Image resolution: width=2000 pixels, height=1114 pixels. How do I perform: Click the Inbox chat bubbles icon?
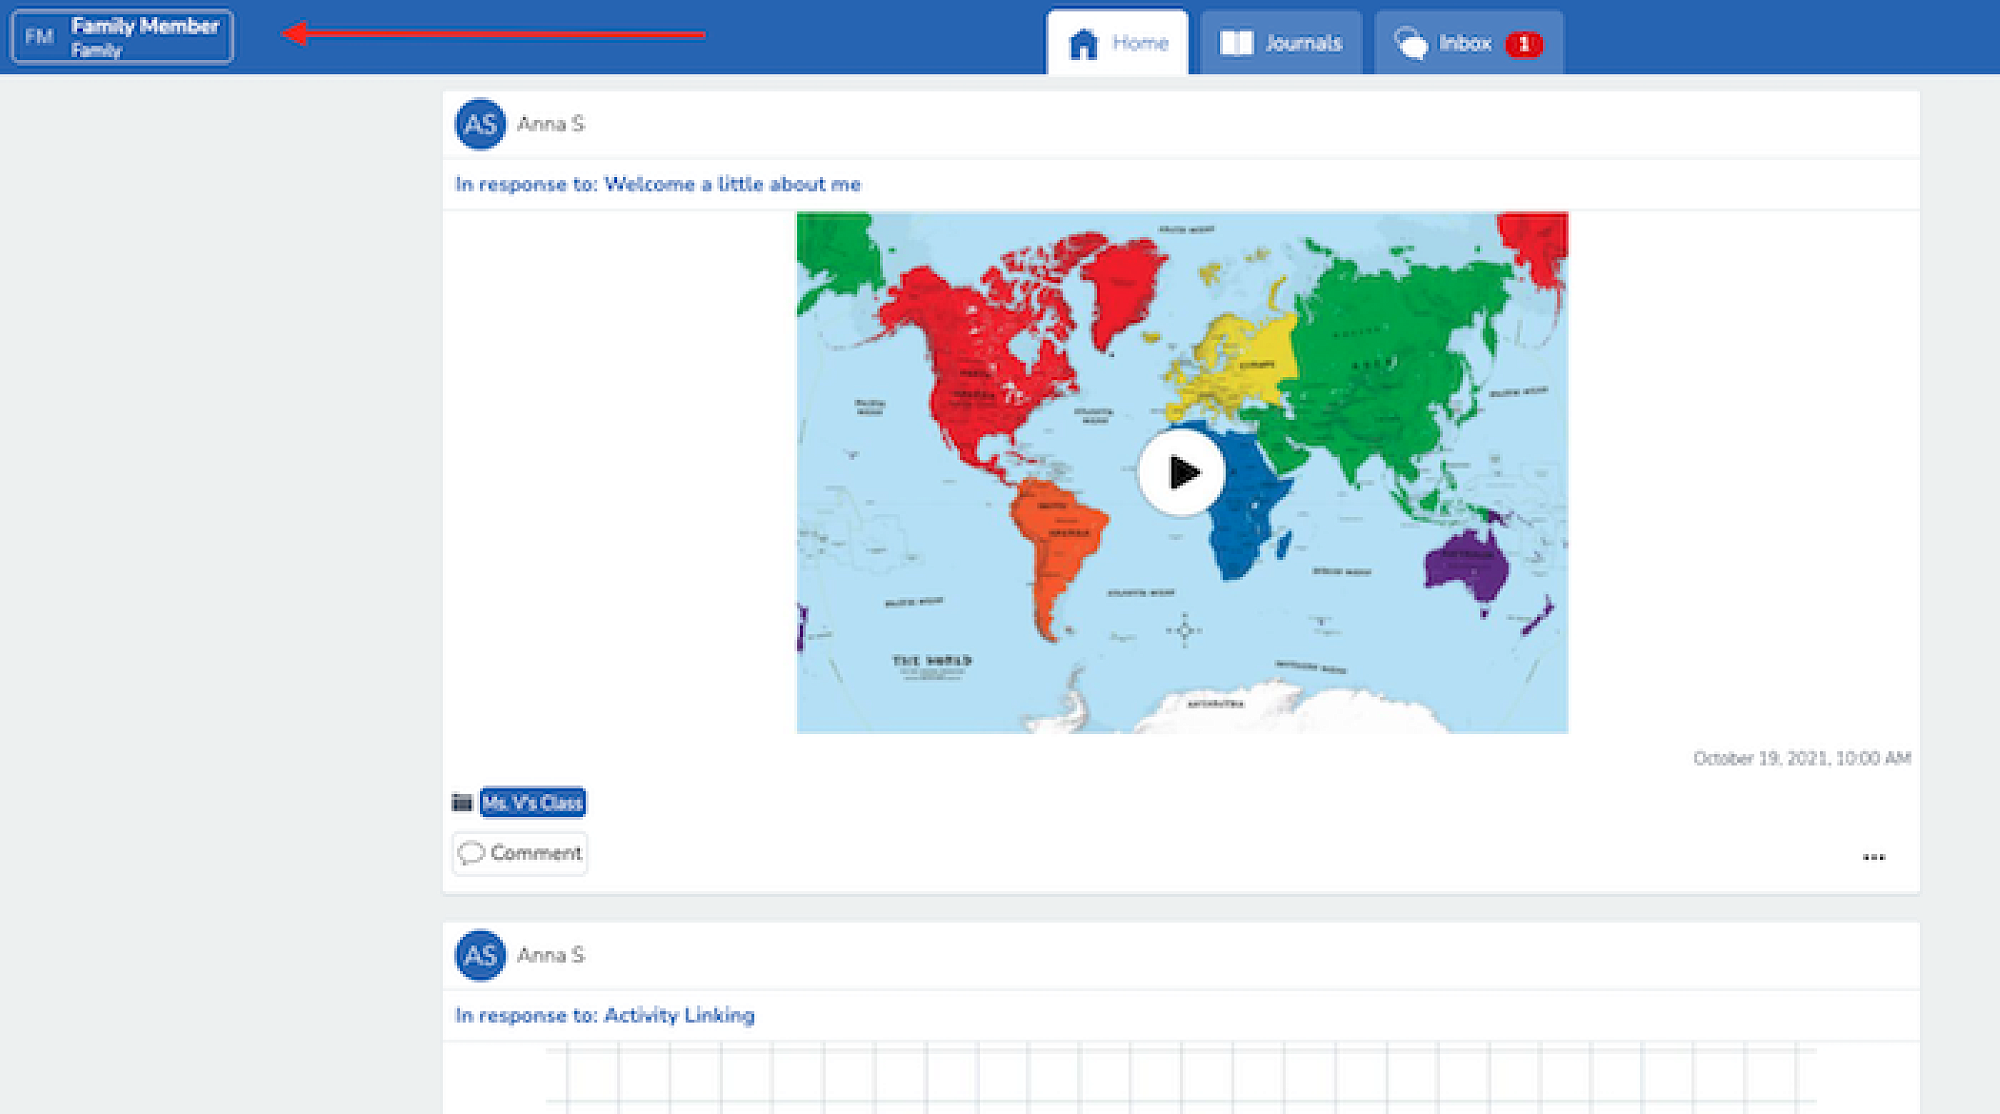point(1410,43)
